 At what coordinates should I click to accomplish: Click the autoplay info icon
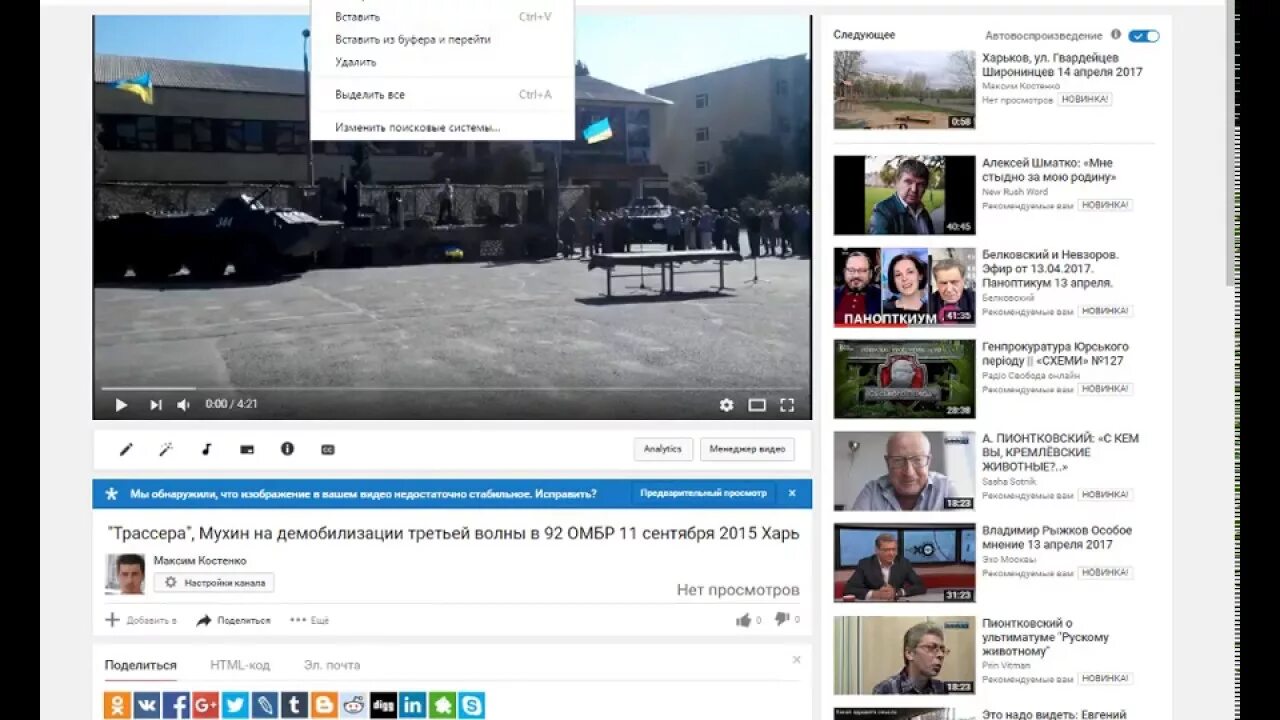click(1116, 35)
